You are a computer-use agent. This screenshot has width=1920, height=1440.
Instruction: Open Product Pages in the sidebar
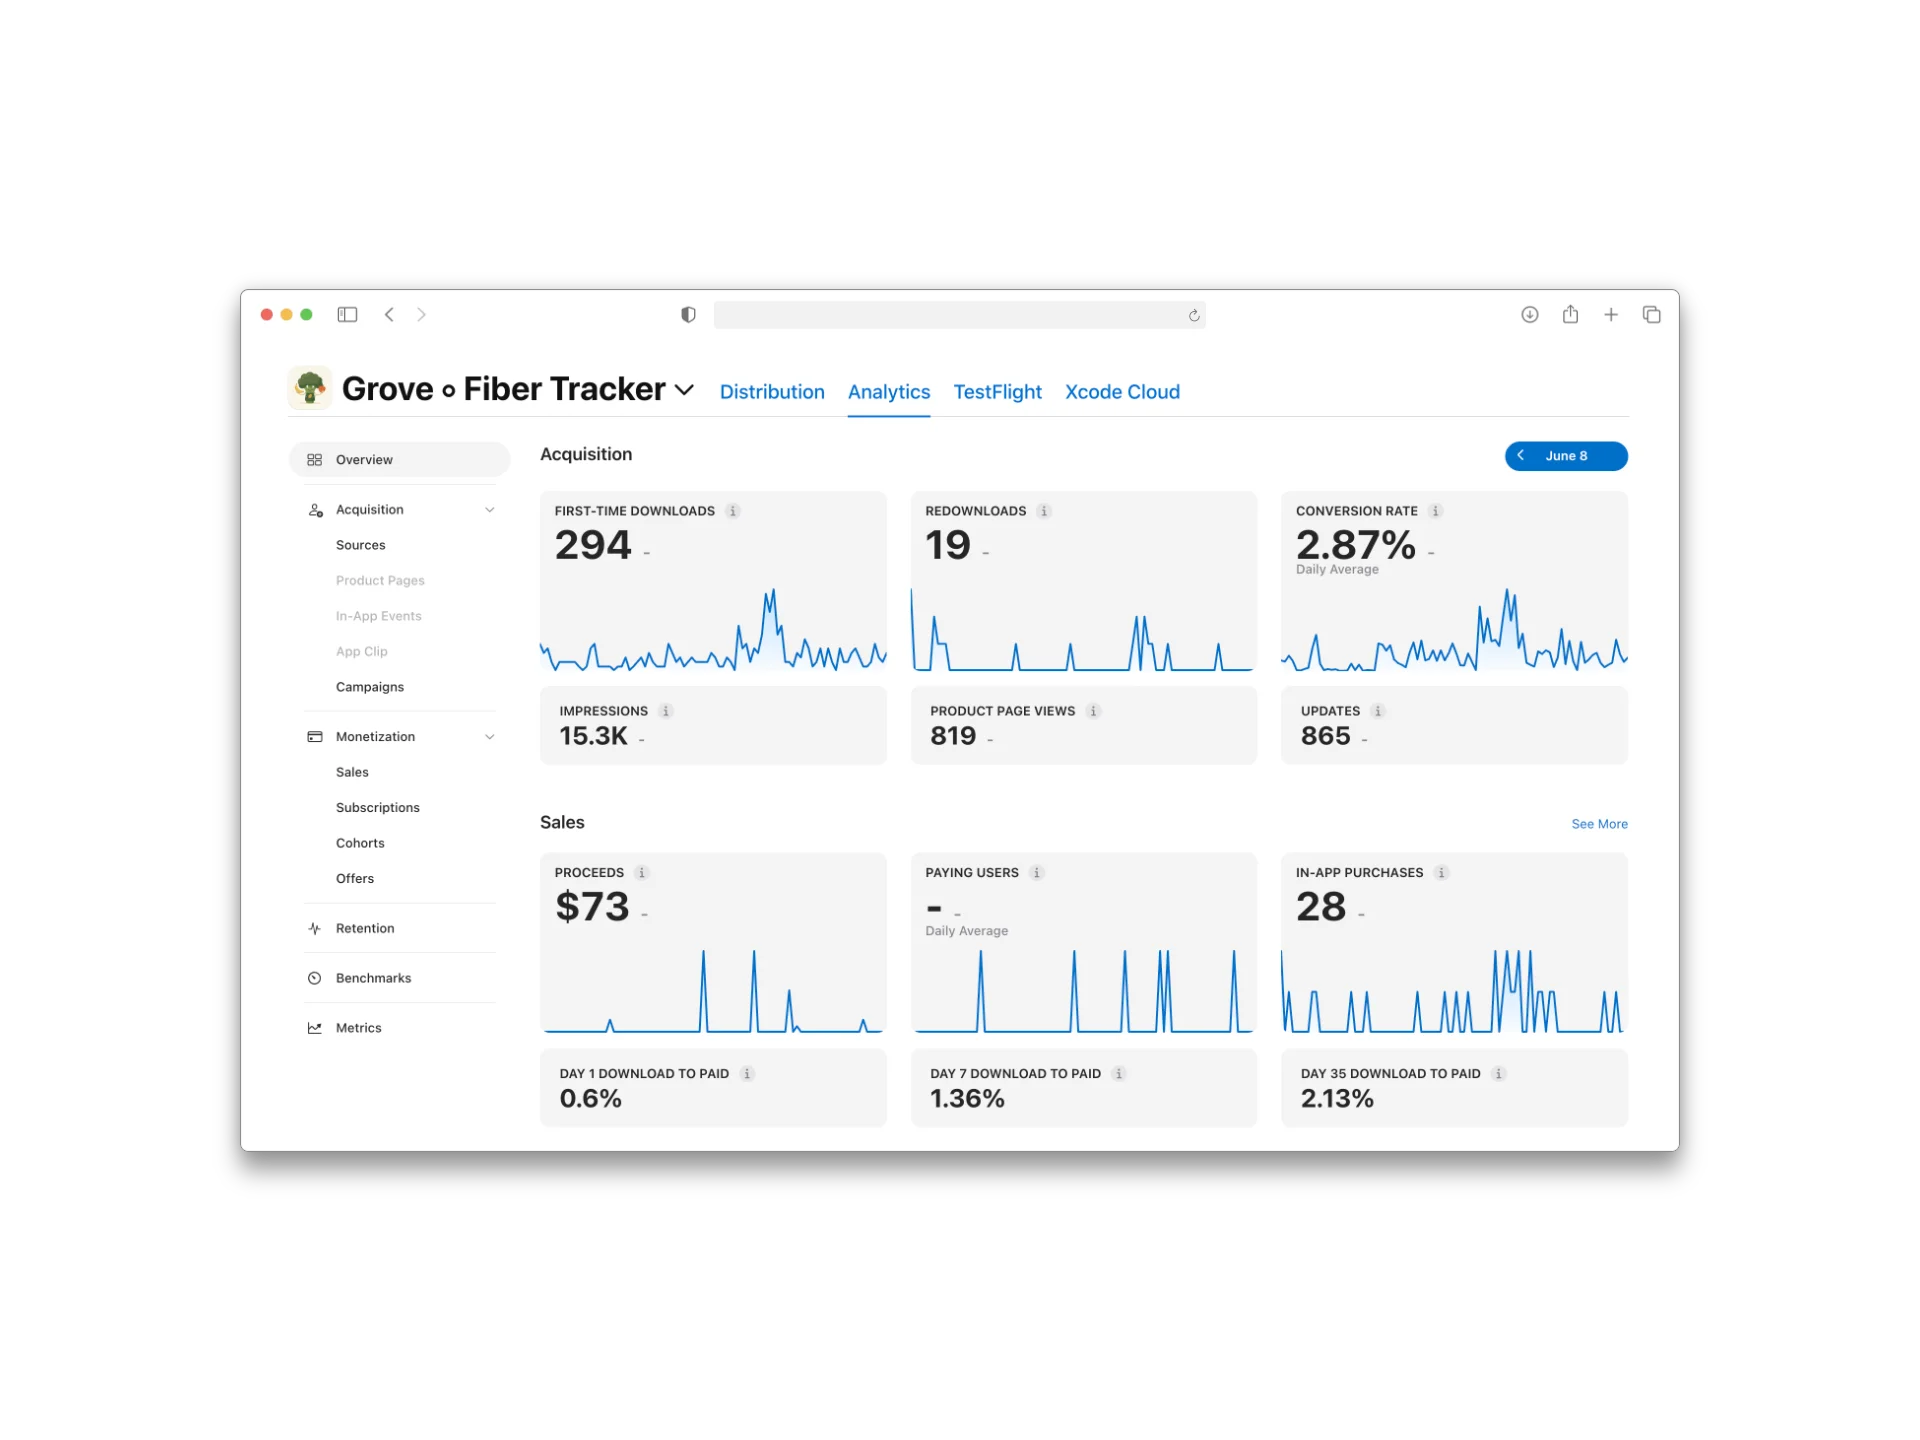click(380, 581)
